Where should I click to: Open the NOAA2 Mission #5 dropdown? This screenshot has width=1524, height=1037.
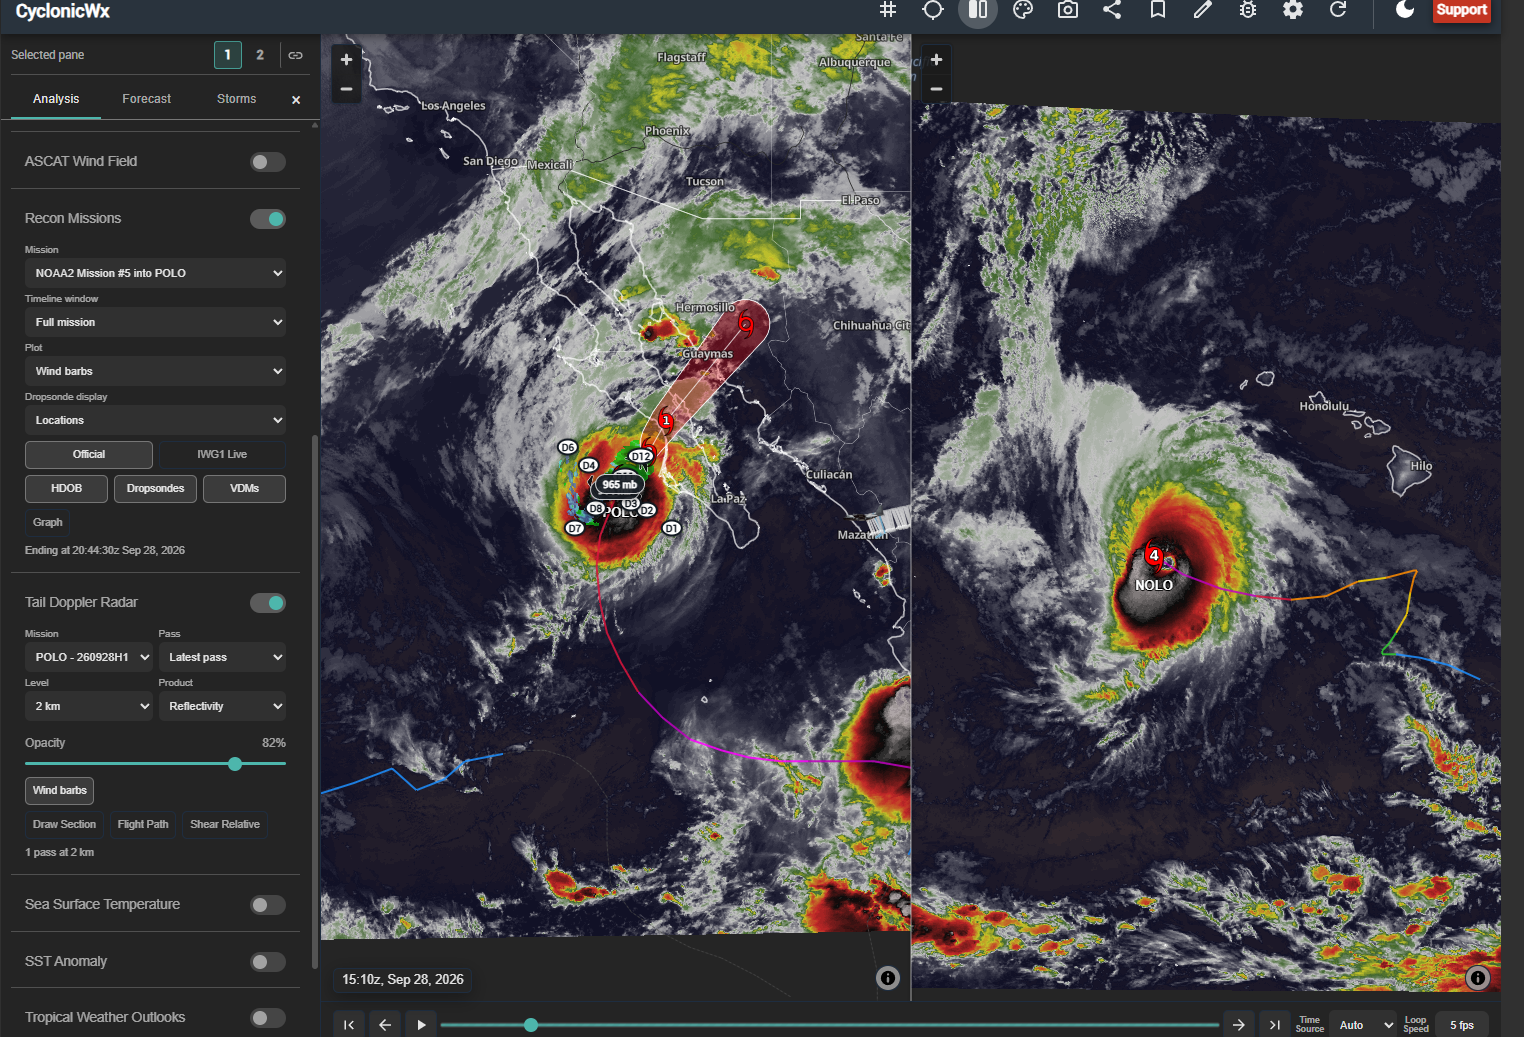tap(155, 273)
